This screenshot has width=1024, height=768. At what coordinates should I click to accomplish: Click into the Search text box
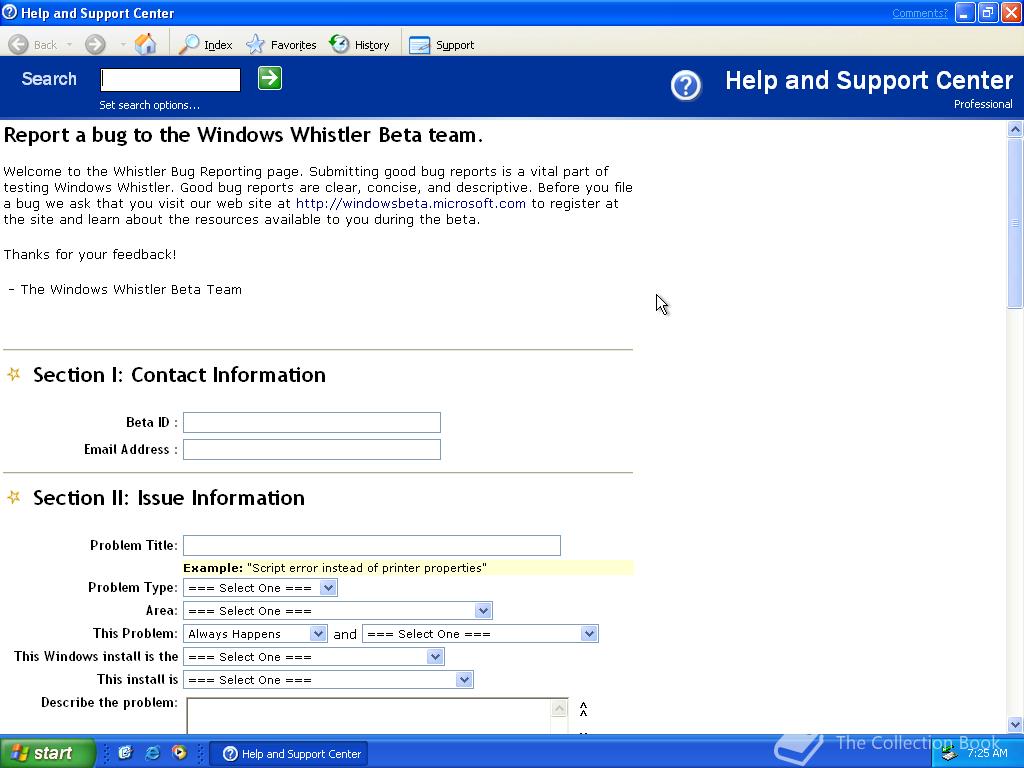pyautogui.click(x=170, y=80)
